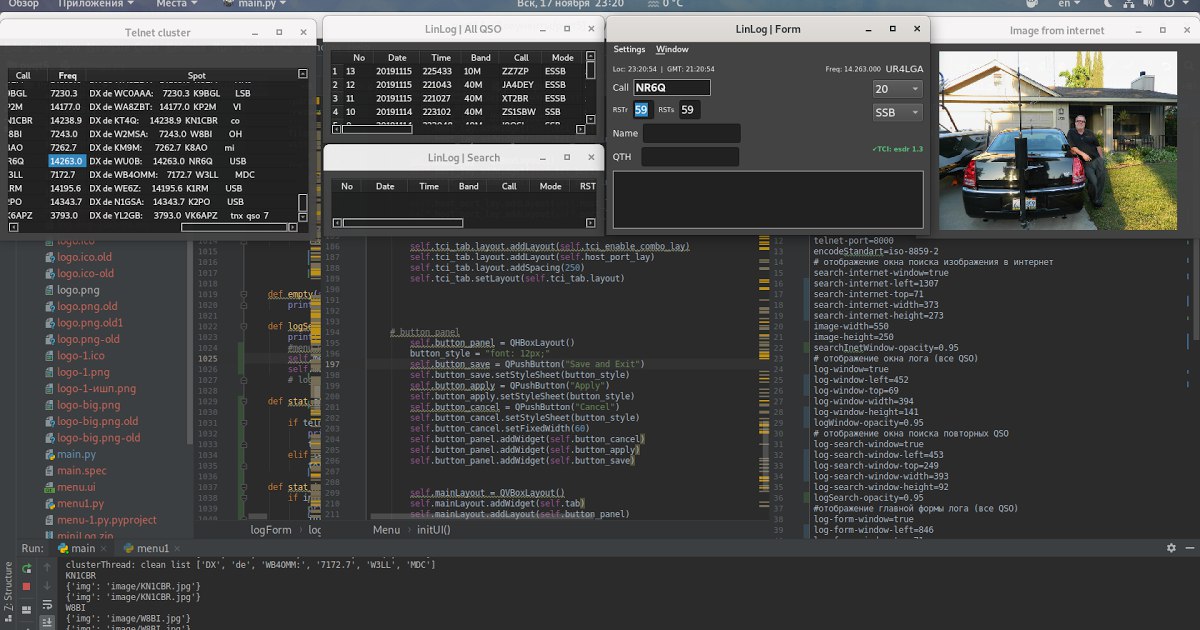Switch to the menu1 run tab

click(150, 549)
